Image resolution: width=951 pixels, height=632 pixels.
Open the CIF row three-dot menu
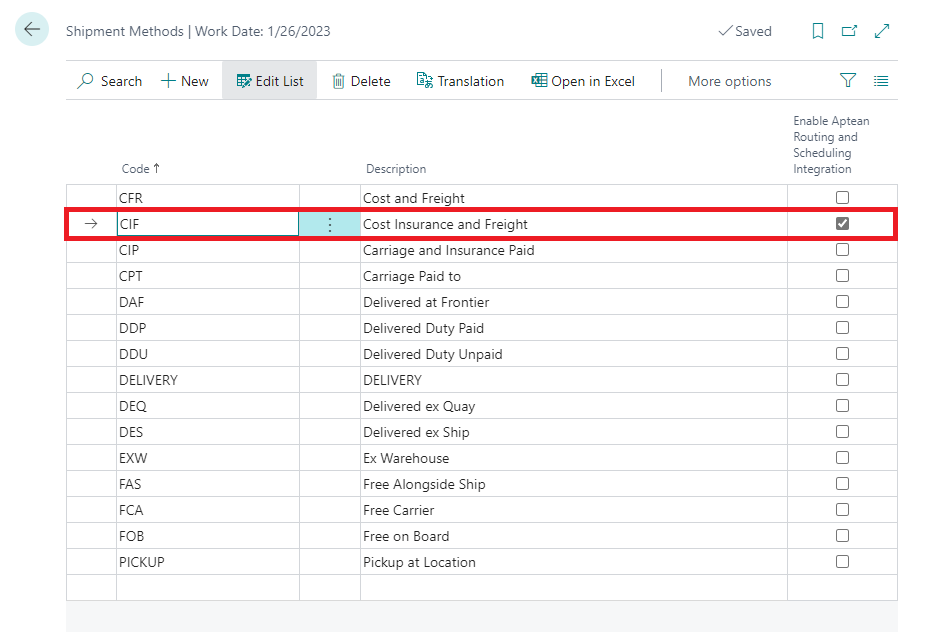tap(330, 225)
